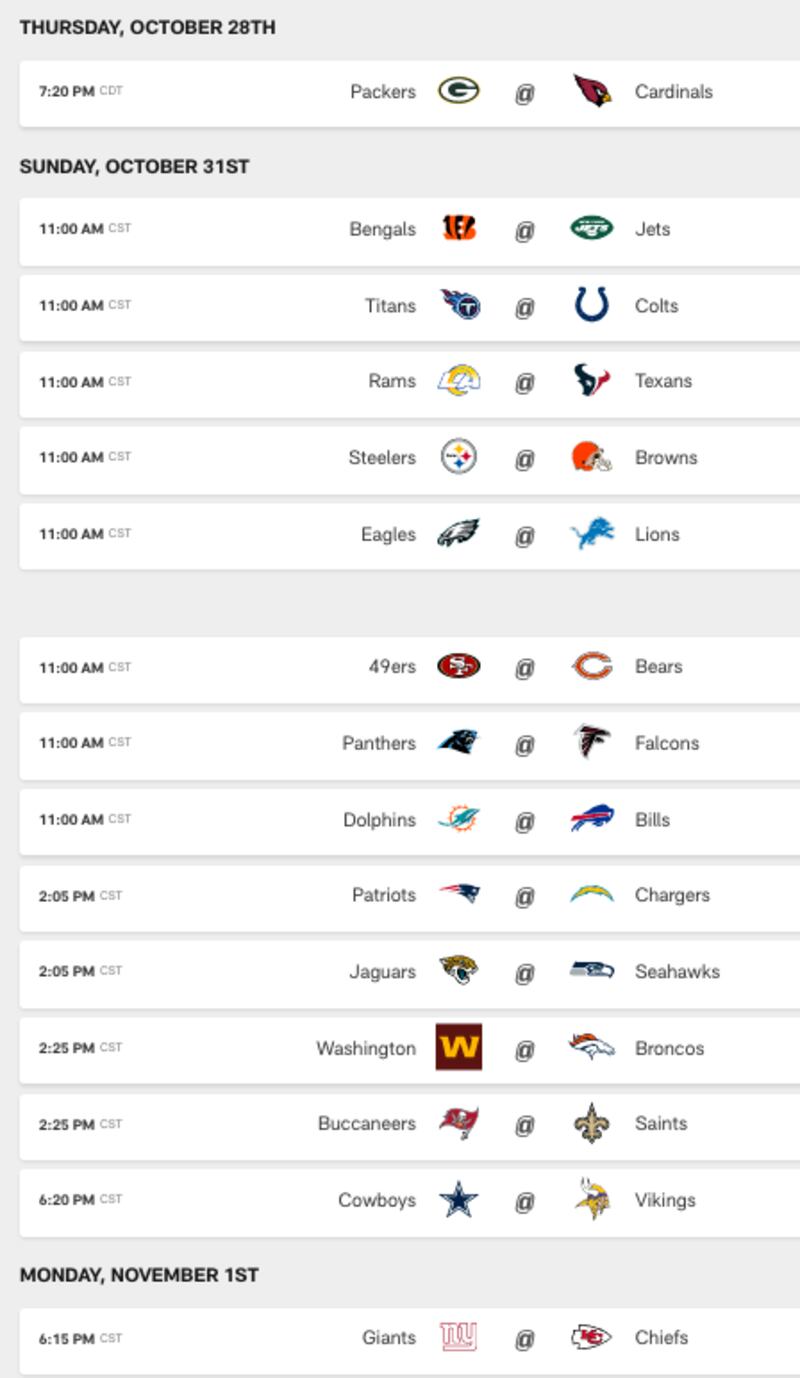800x1378 pixels.
Task: Click the Colts horseshoe logo
Action: pyautogui.click(x=592, y=305)
